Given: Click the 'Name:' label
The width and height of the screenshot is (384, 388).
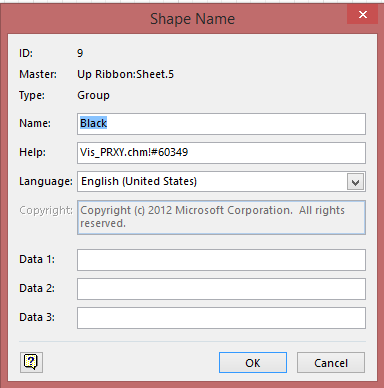Looking at the screenshot, I should coord(35,123).
